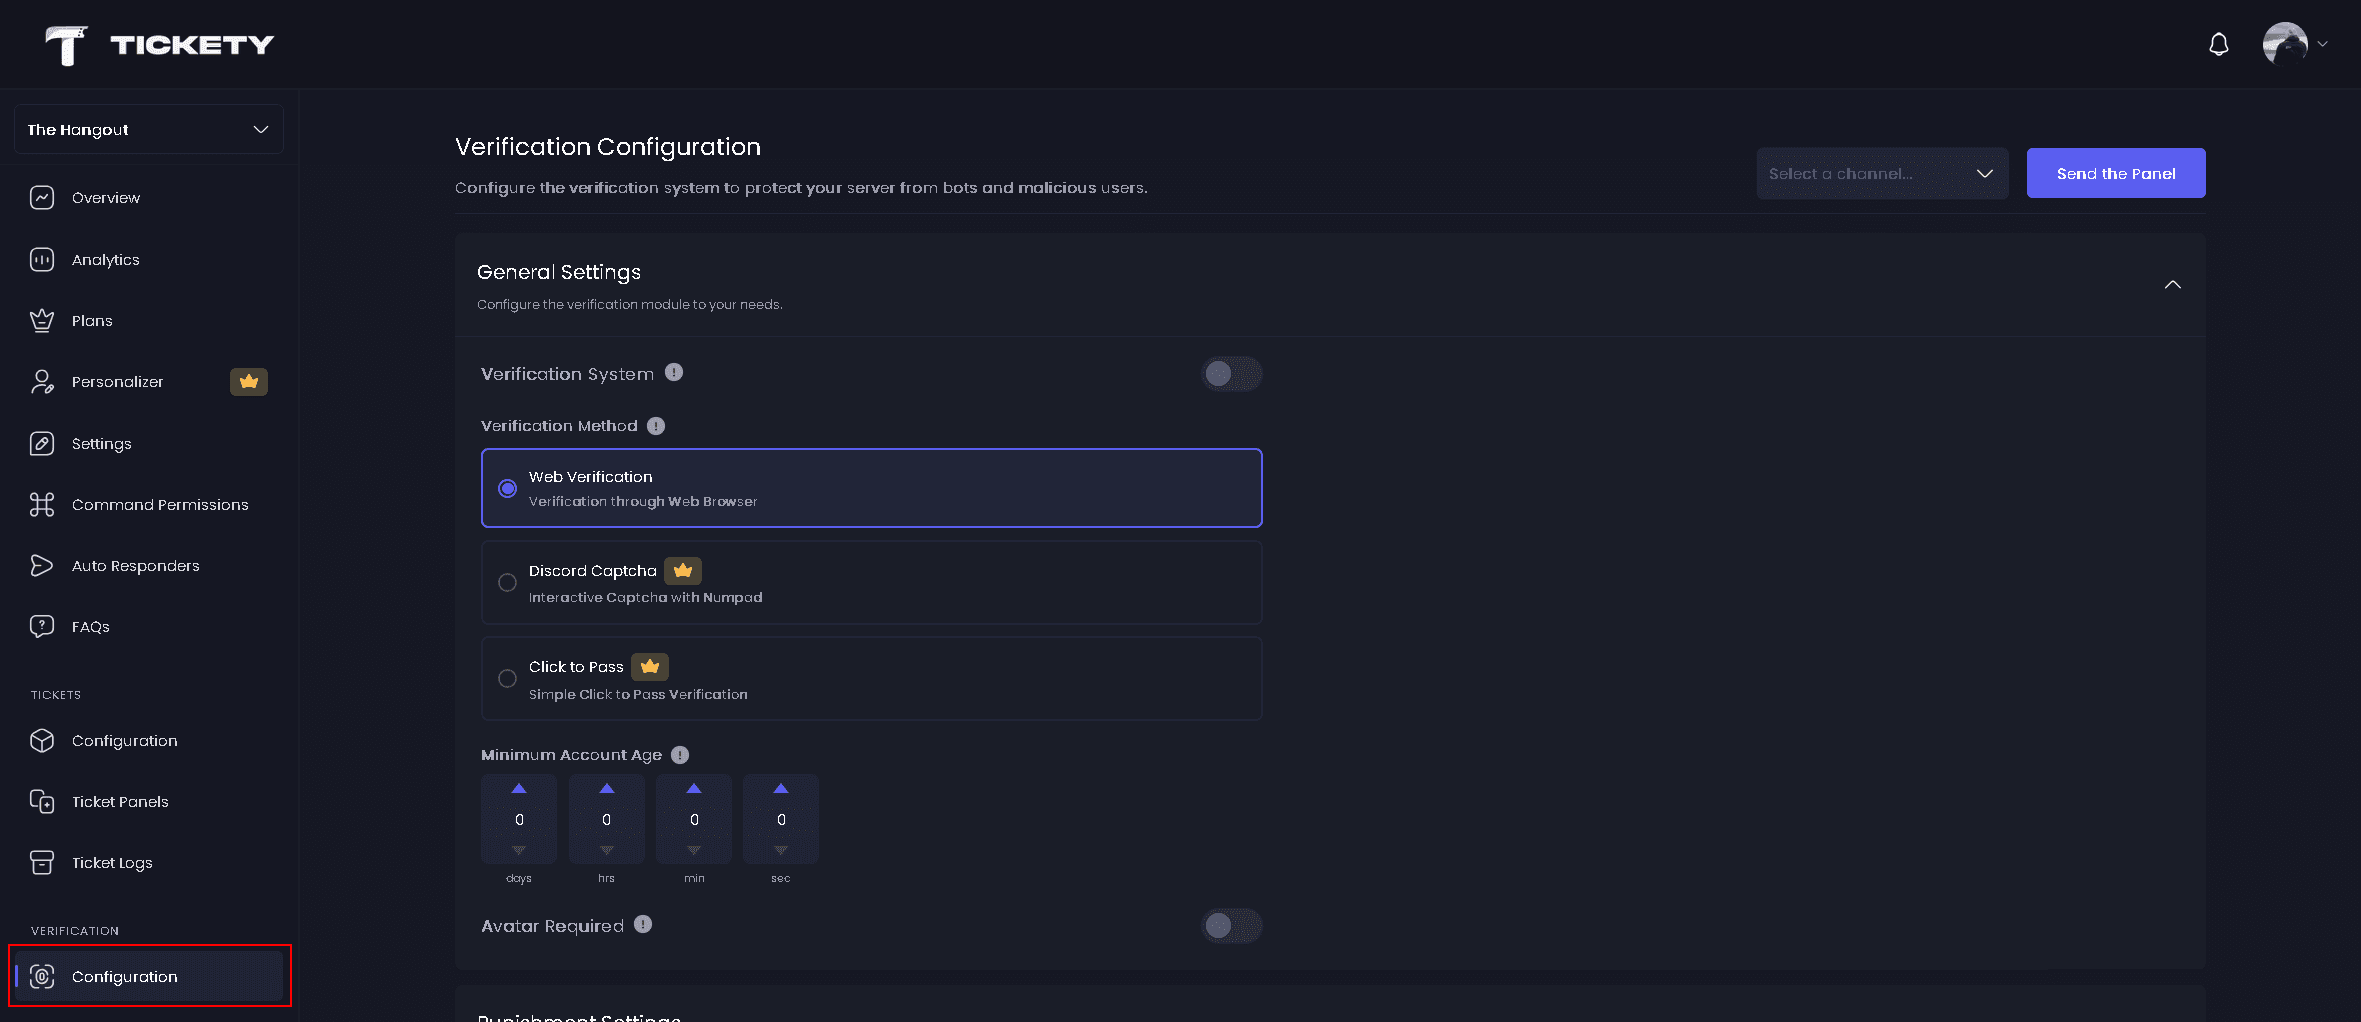Select the Discord Captcha radio option
Image resolution: width=2361 pixels, height=1022 pixels.
click(508, 583)
